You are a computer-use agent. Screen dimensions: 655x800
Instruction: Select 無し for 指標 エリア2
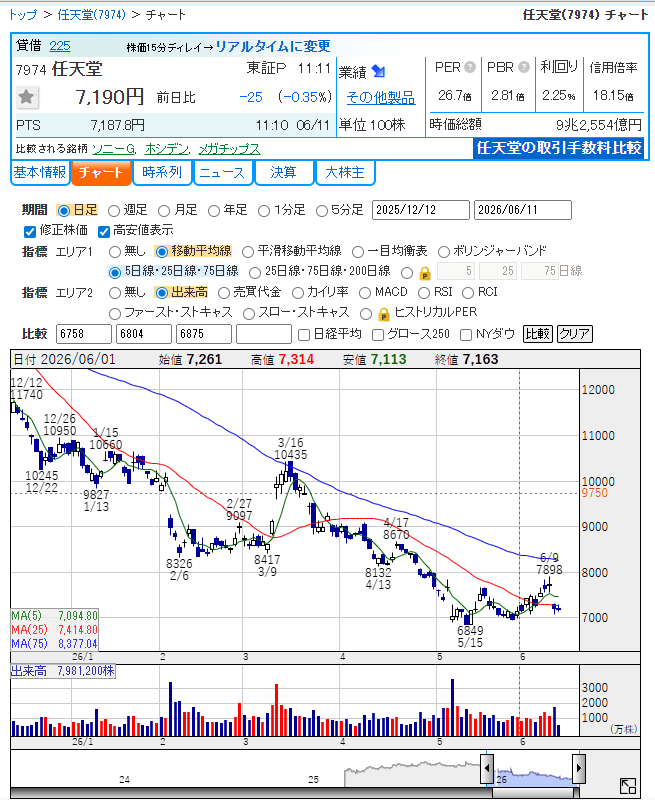(x=115, y=293)
